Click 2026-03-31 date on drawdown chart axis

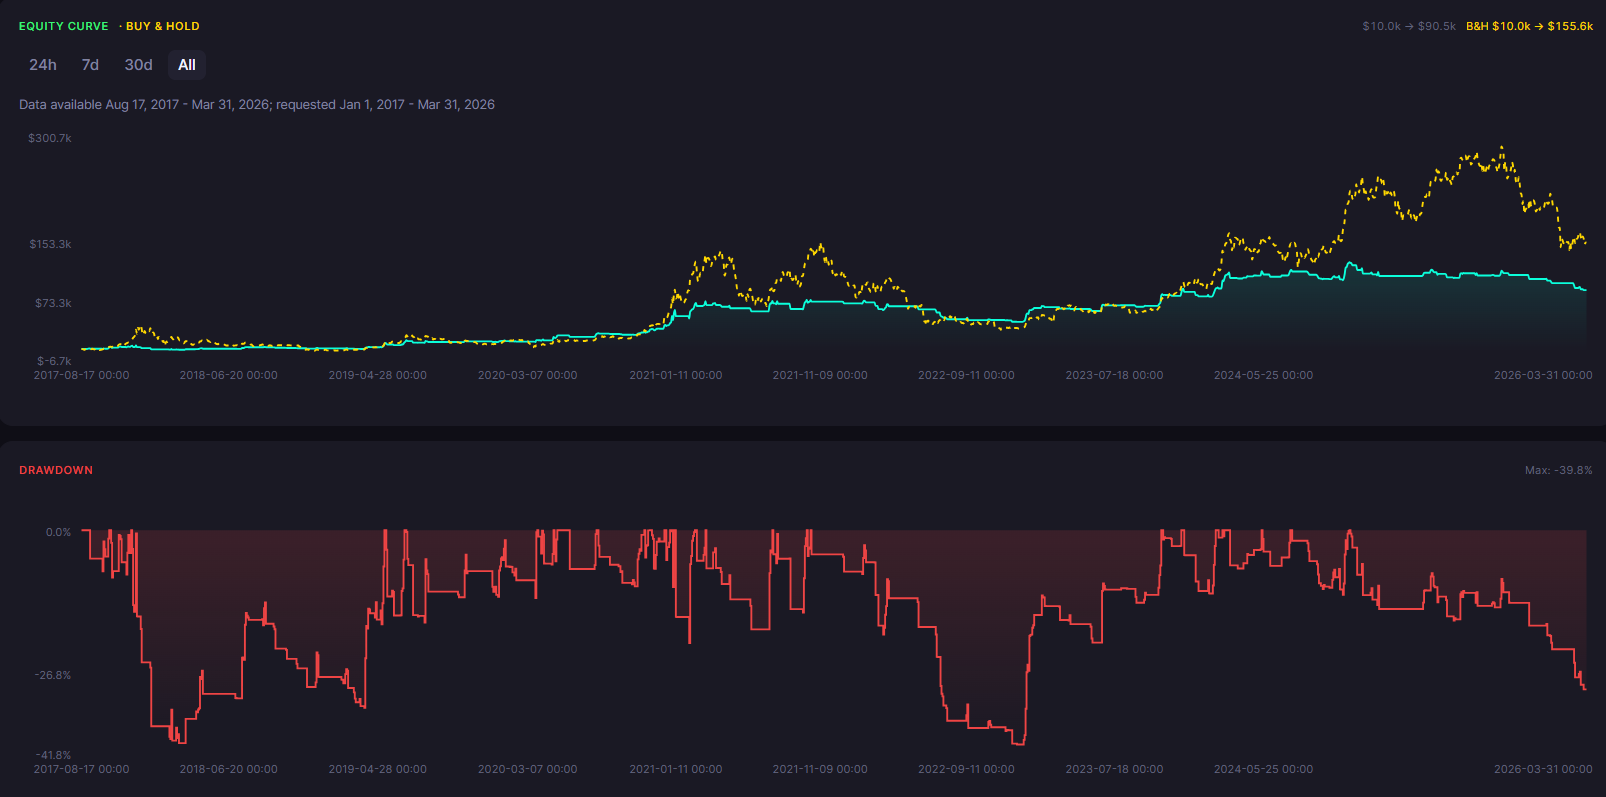click(x=1543, y=769)
